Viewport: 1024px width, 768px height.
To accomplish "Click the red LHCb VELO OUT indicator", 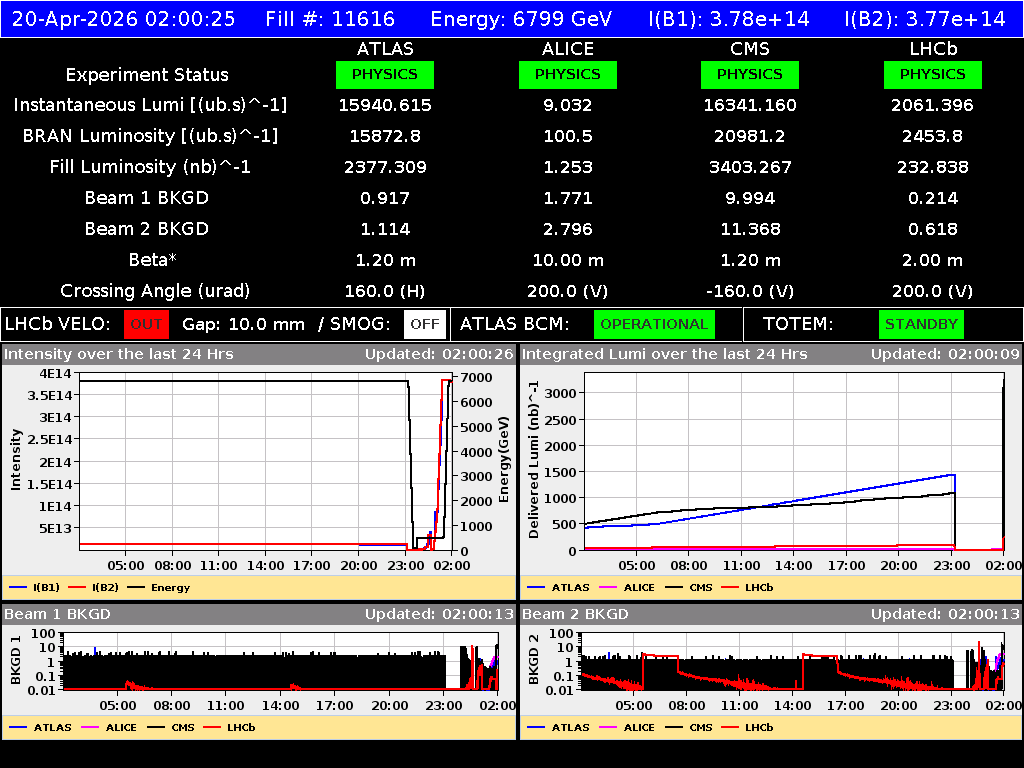I will pos(146,325).
